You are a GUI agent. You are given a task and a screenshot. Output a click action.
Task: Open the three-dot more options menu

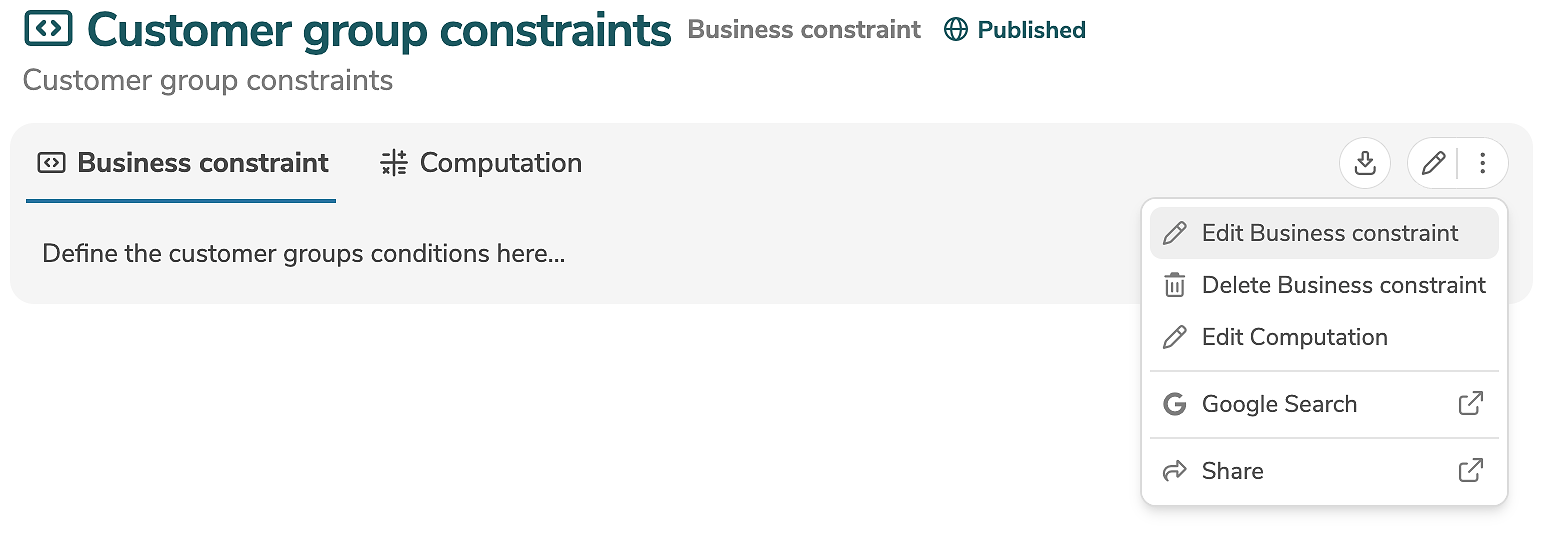[1483, 163]
